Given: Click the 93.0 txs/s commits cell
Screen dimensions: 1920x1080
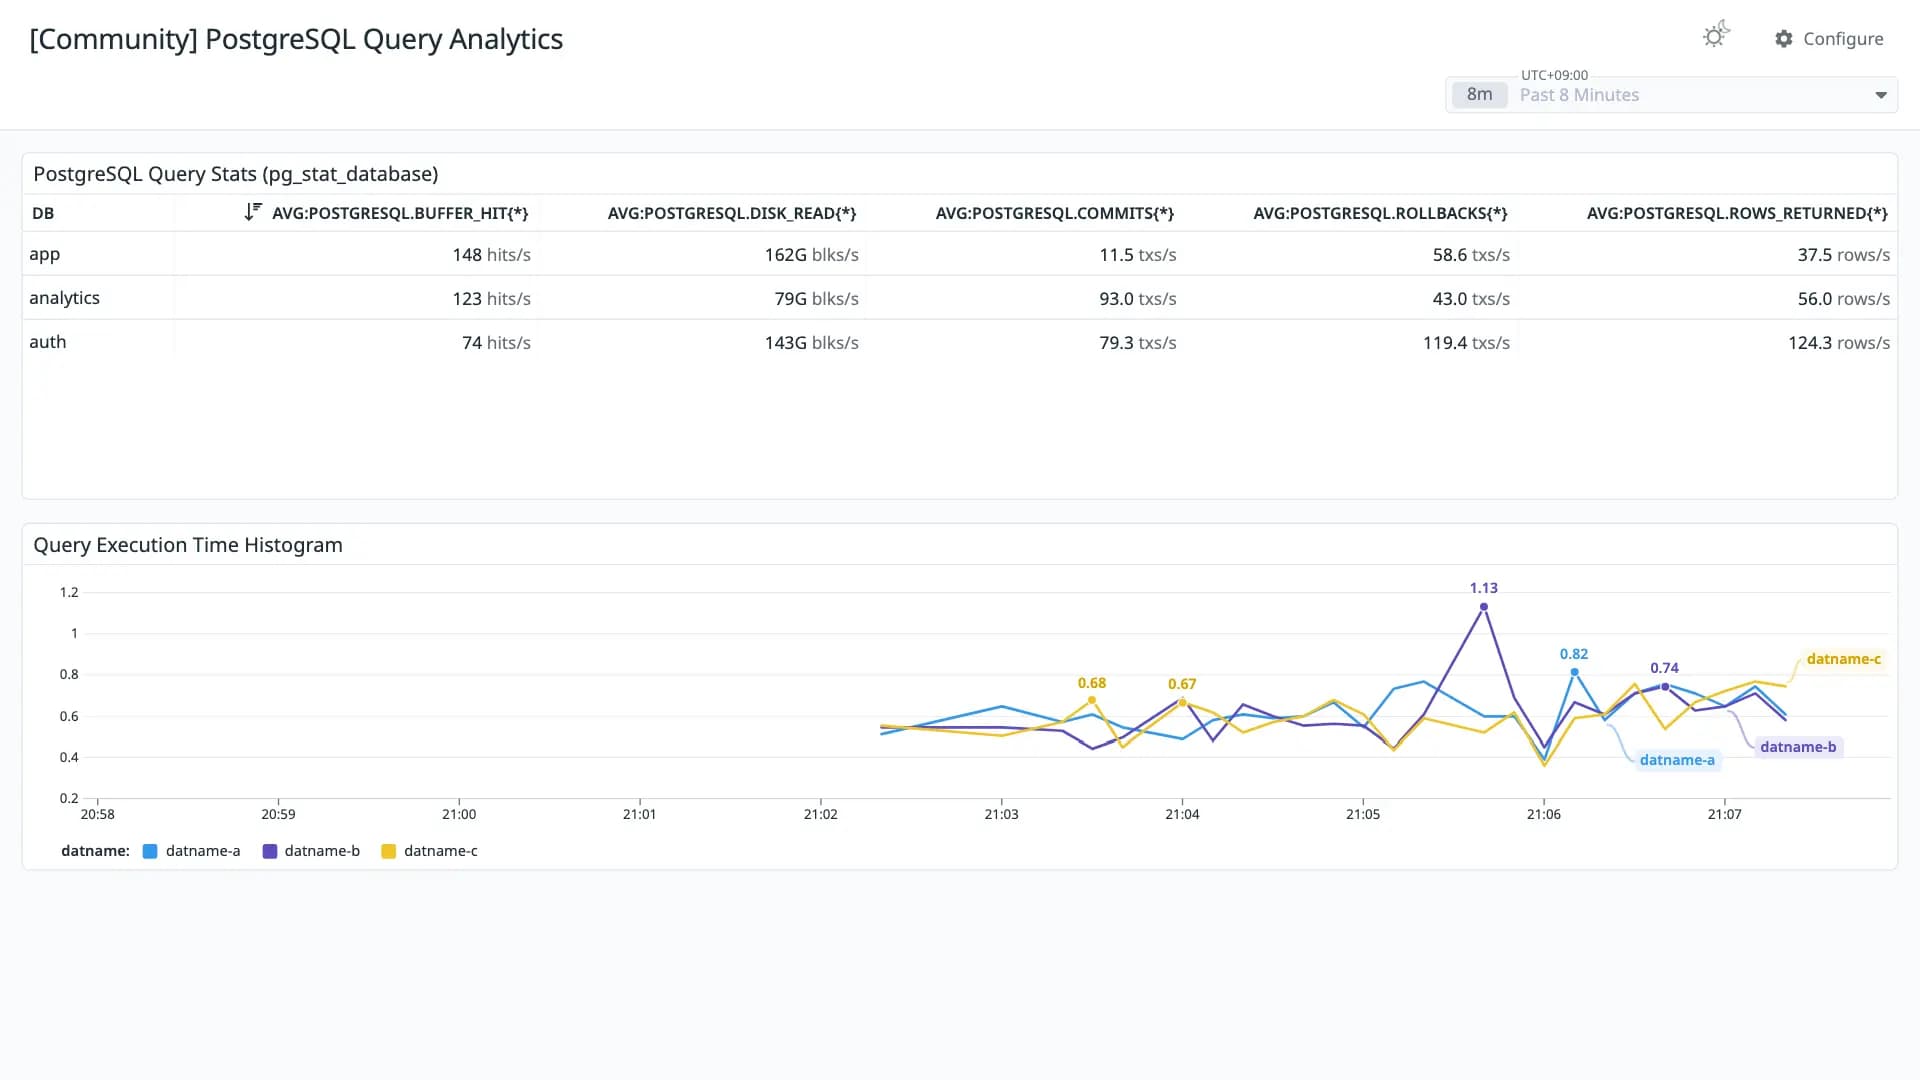Looking at the screenshot, I should click(1138, 299).
